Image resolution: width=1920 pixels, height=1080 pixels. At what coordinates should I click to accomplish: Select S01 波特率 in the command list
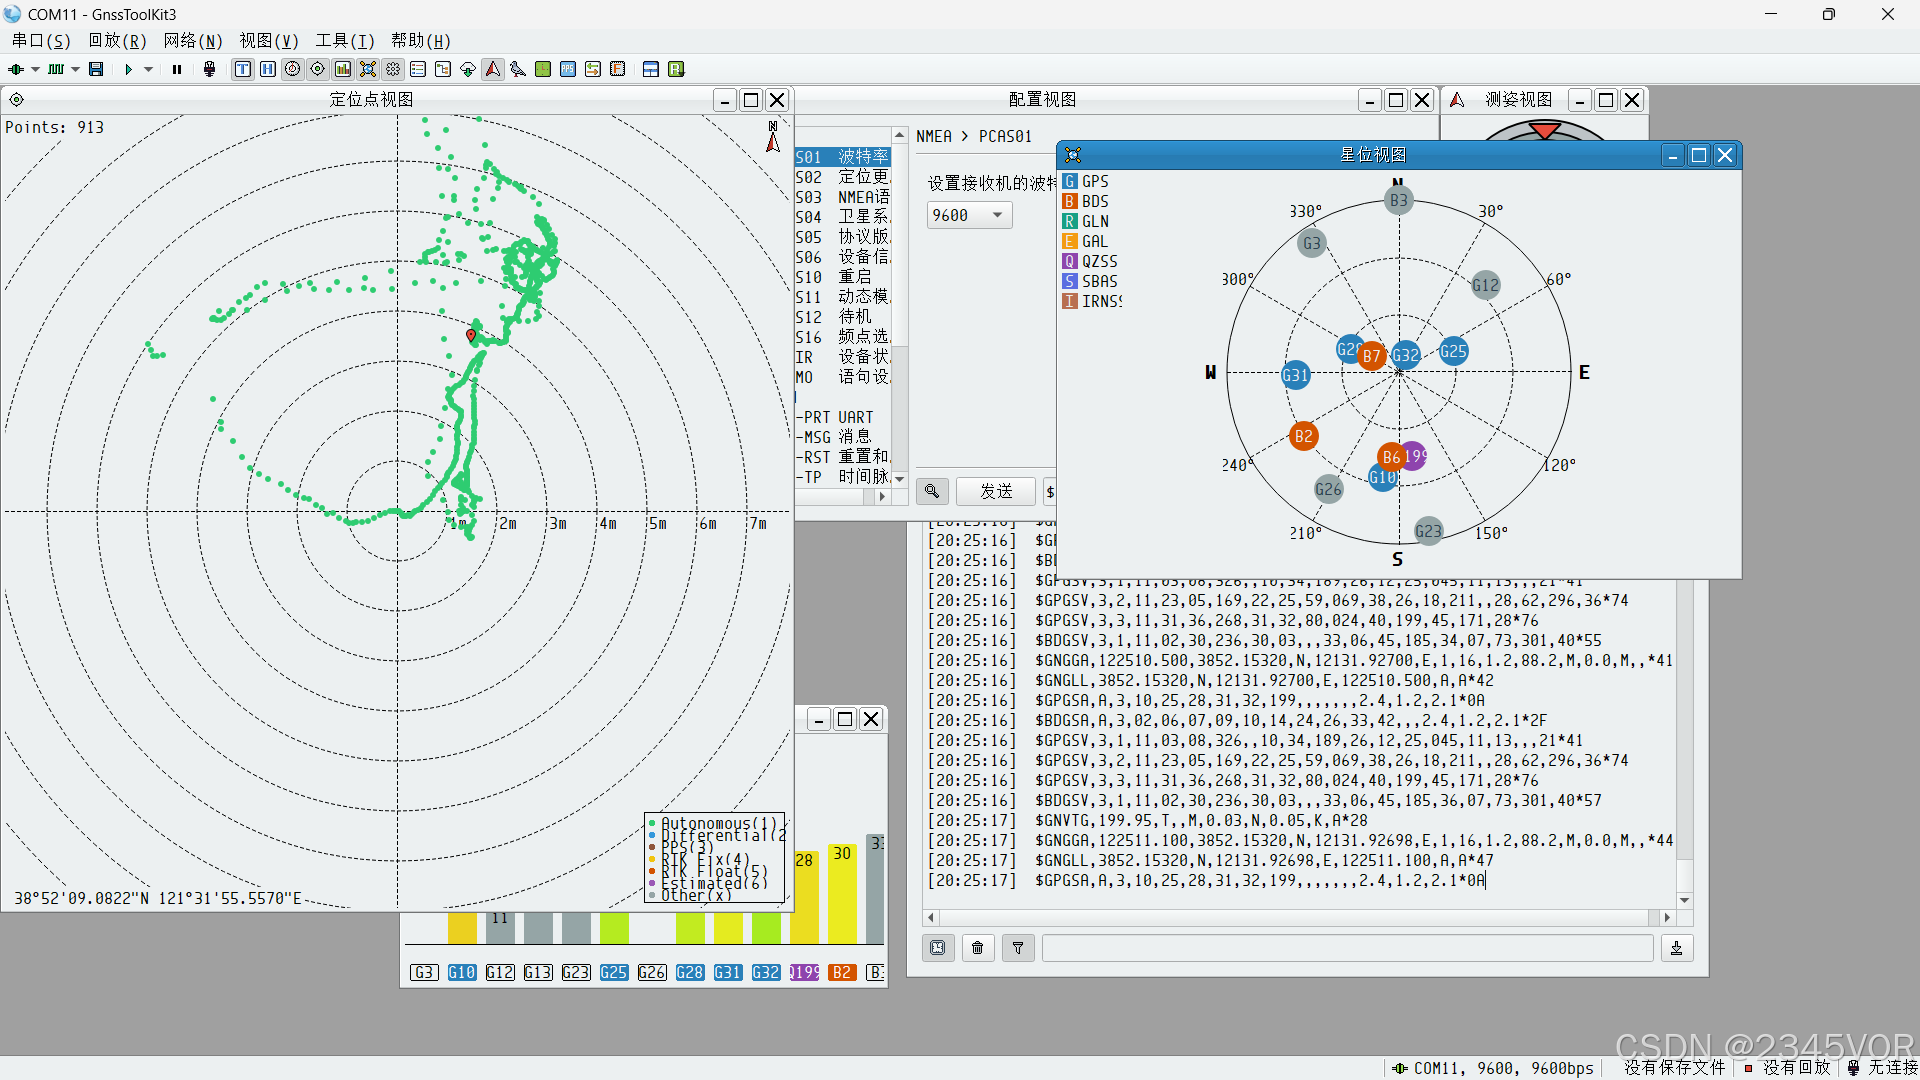(843, 157)
